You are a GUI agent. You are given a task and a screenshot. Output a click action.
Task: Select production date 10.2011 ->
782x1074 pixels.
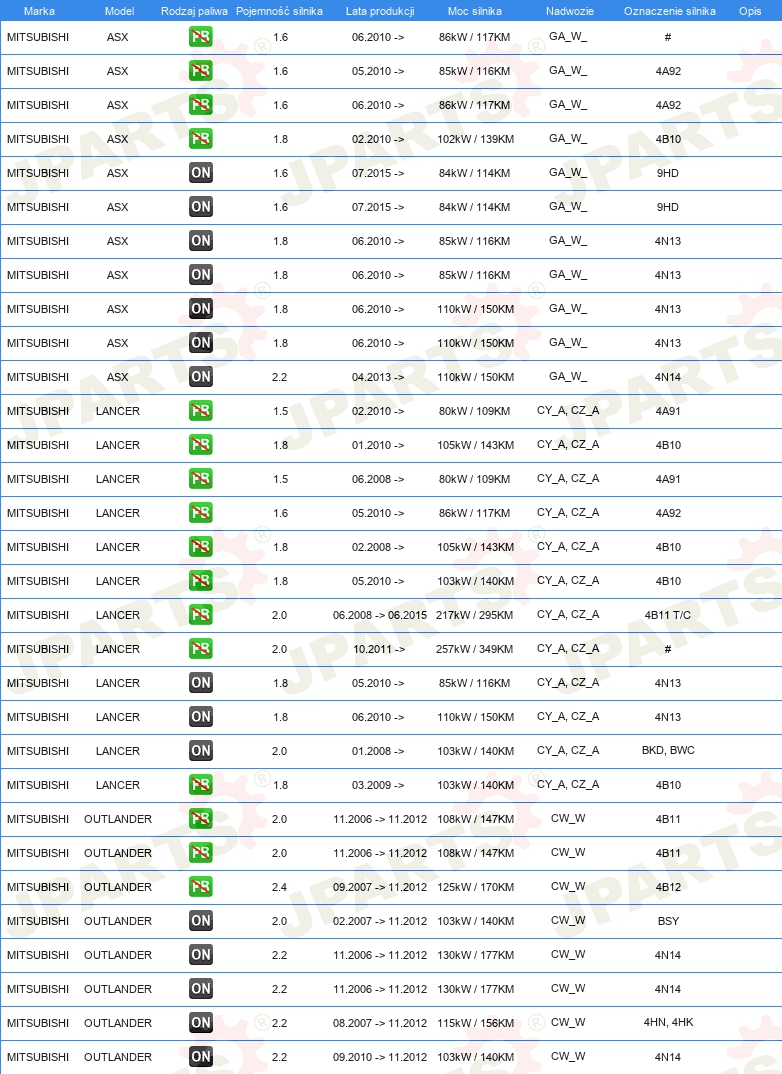(x=379, y=649)
